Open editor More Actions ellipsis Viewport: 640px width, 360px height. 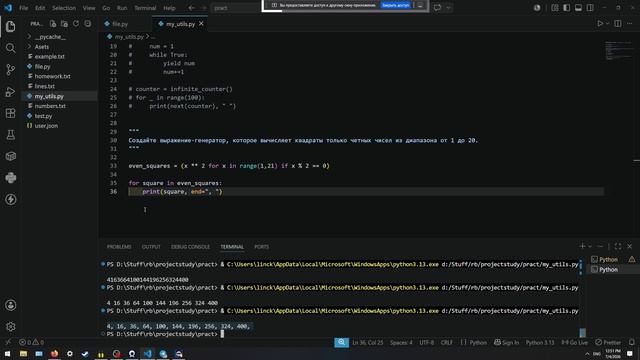coord(630,24)
